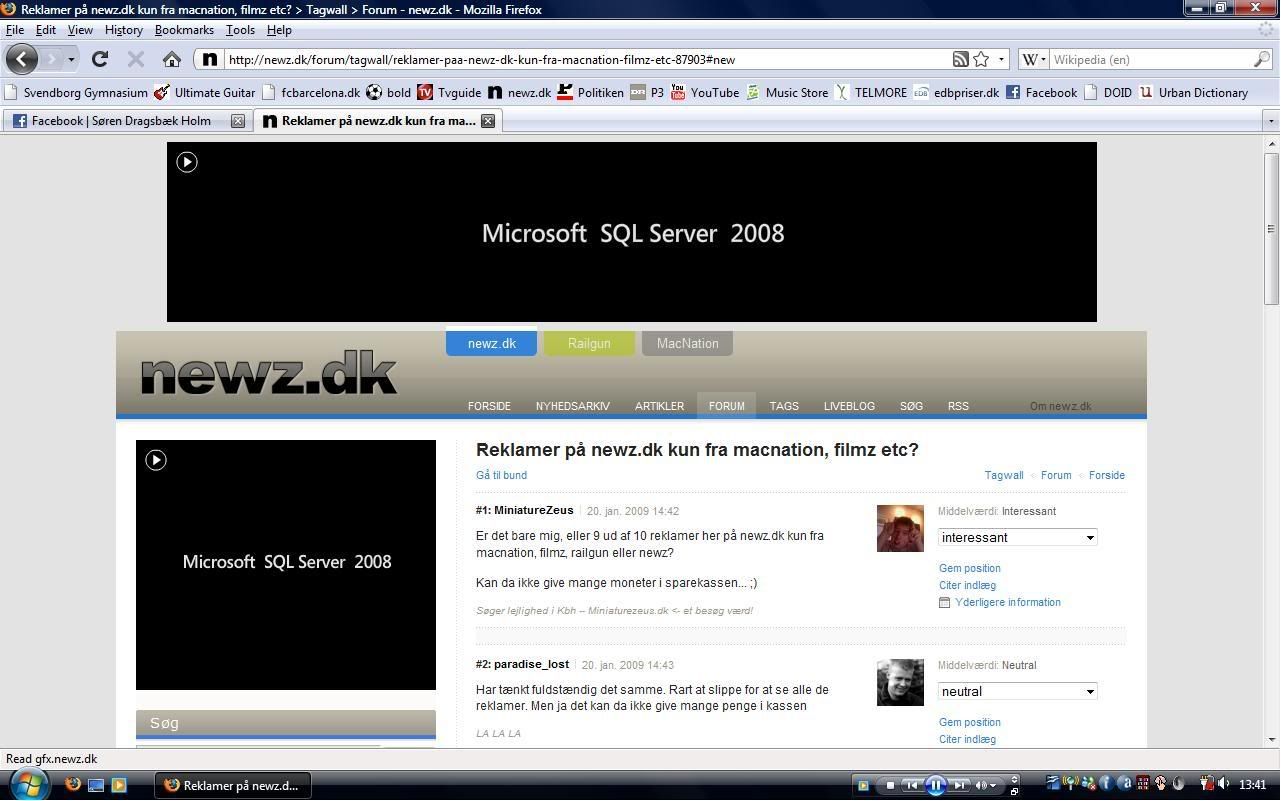Click the Wikipedia search input field
The height and width of the screenshot is (801, 1281).
pyautogui.click(x=1150, y=59)
